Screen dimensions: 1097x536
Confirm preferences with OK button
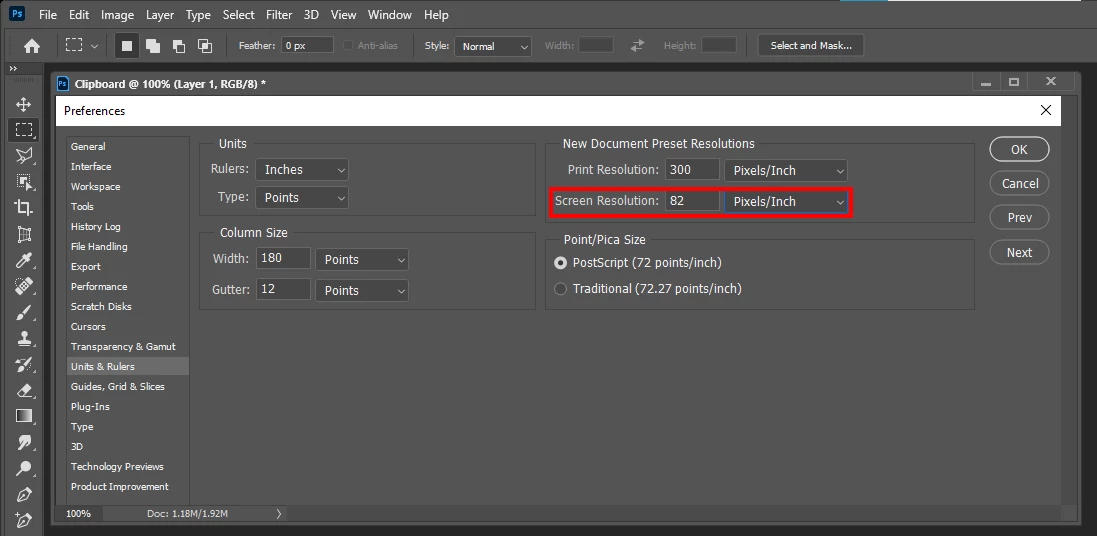(1019, 149)
